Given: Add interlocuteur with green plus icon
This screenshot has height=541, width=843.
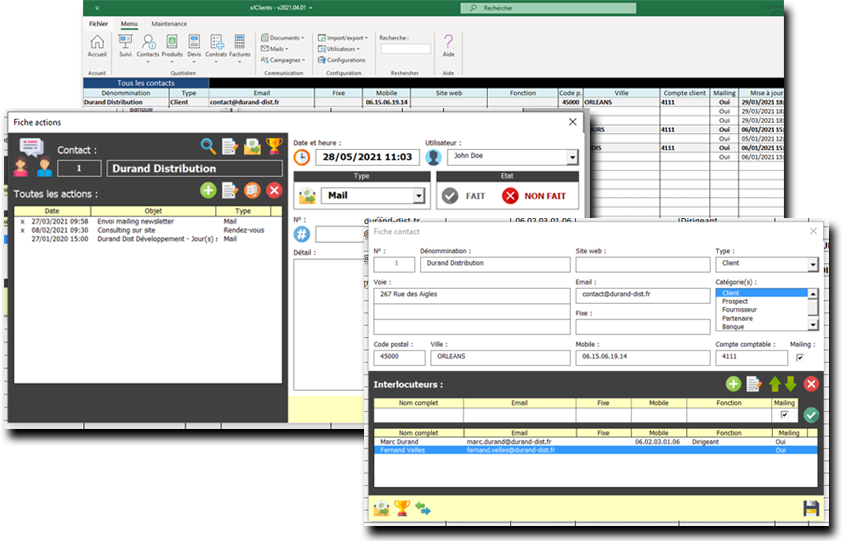Looking at the screenshot, I should click(x=733, y=384).
